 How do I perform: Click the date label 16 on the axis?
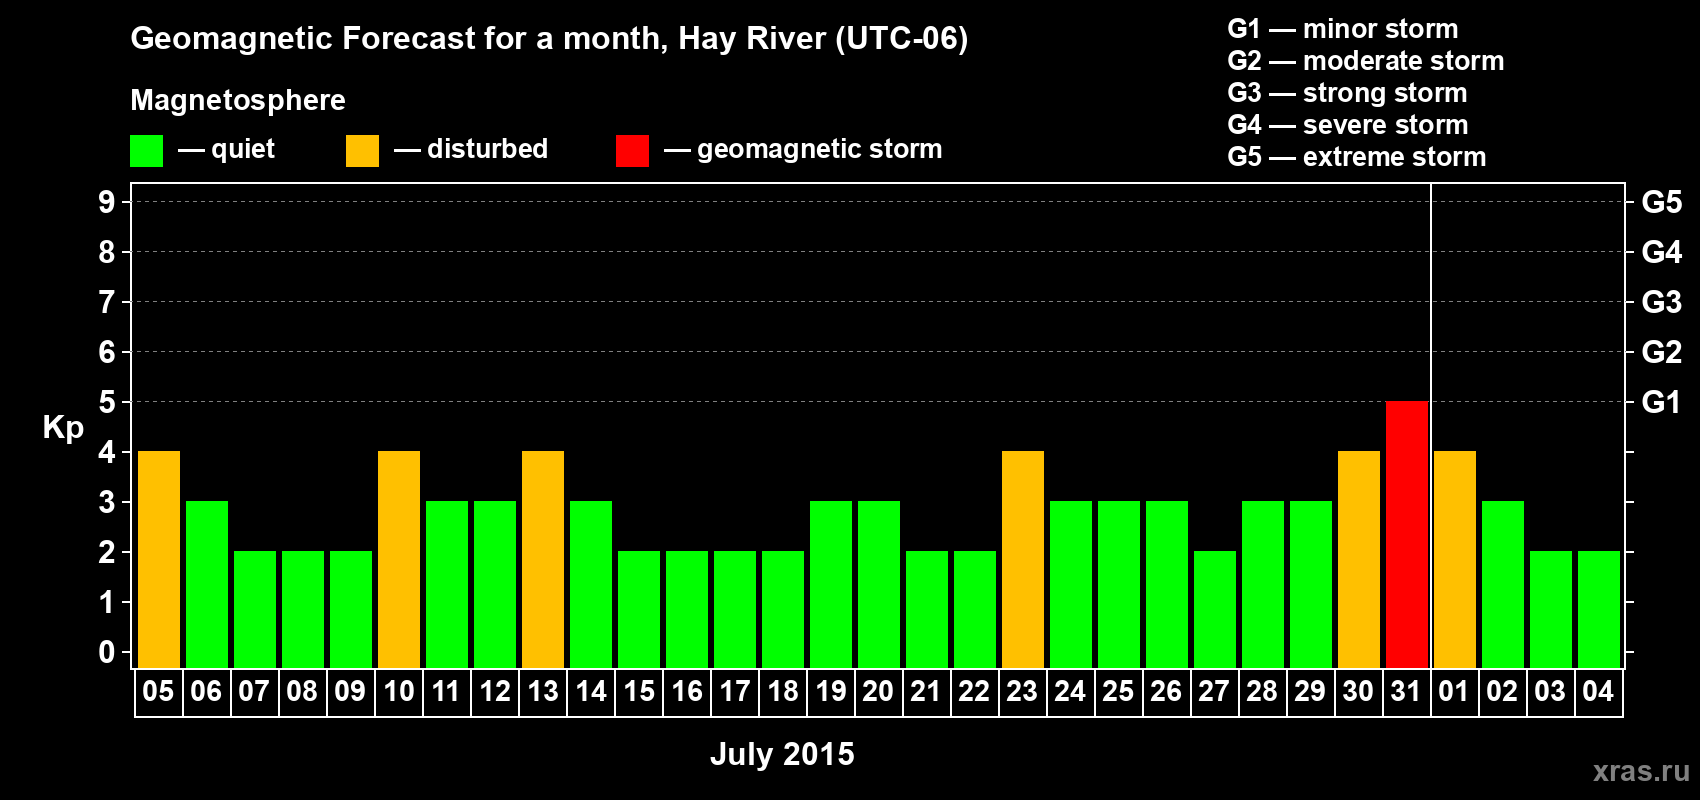pyautogui.click(x=686, y=692)
